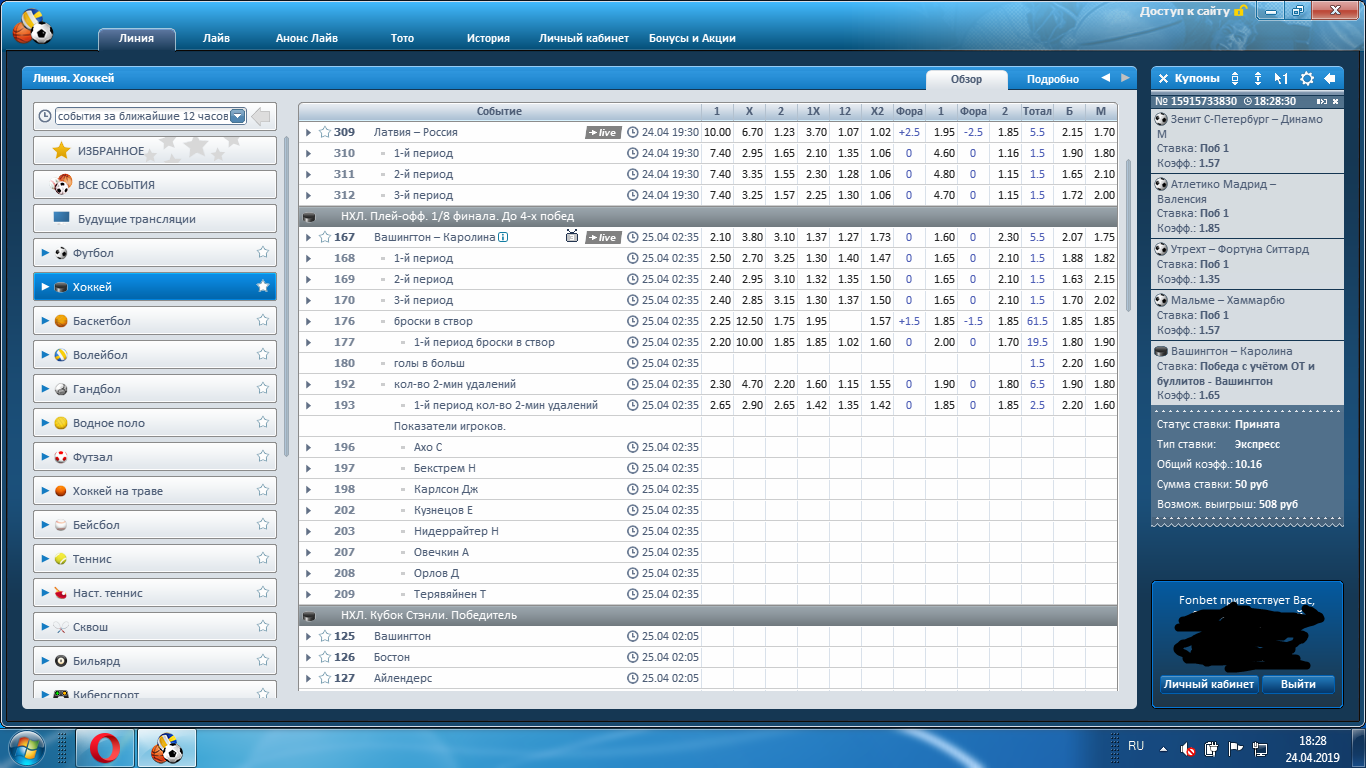Open the ВСЕ СОБЫТИЯ list button

(x=155, y=185)
